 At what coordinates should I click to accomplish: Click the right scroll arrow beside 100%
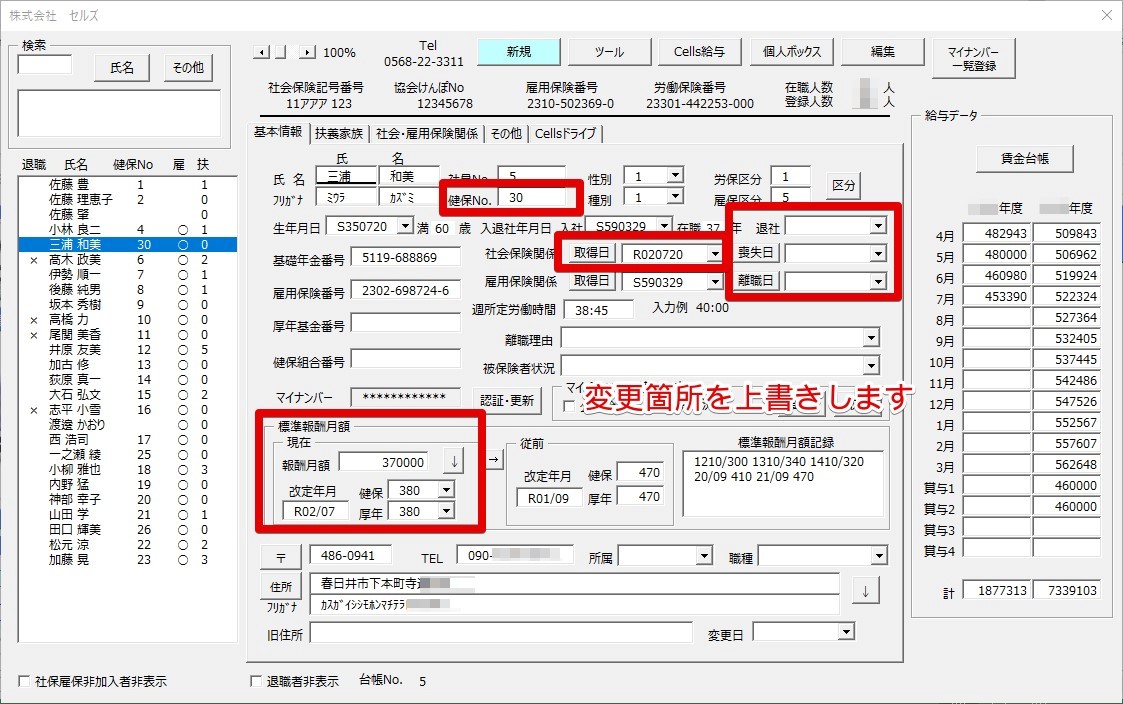coord(307,52)
